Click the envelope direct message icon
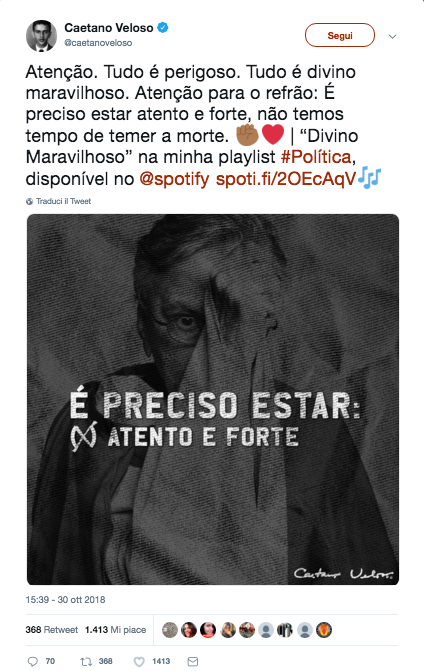The image size is (424, 671). pyautogui.click(x=193, y=661)
